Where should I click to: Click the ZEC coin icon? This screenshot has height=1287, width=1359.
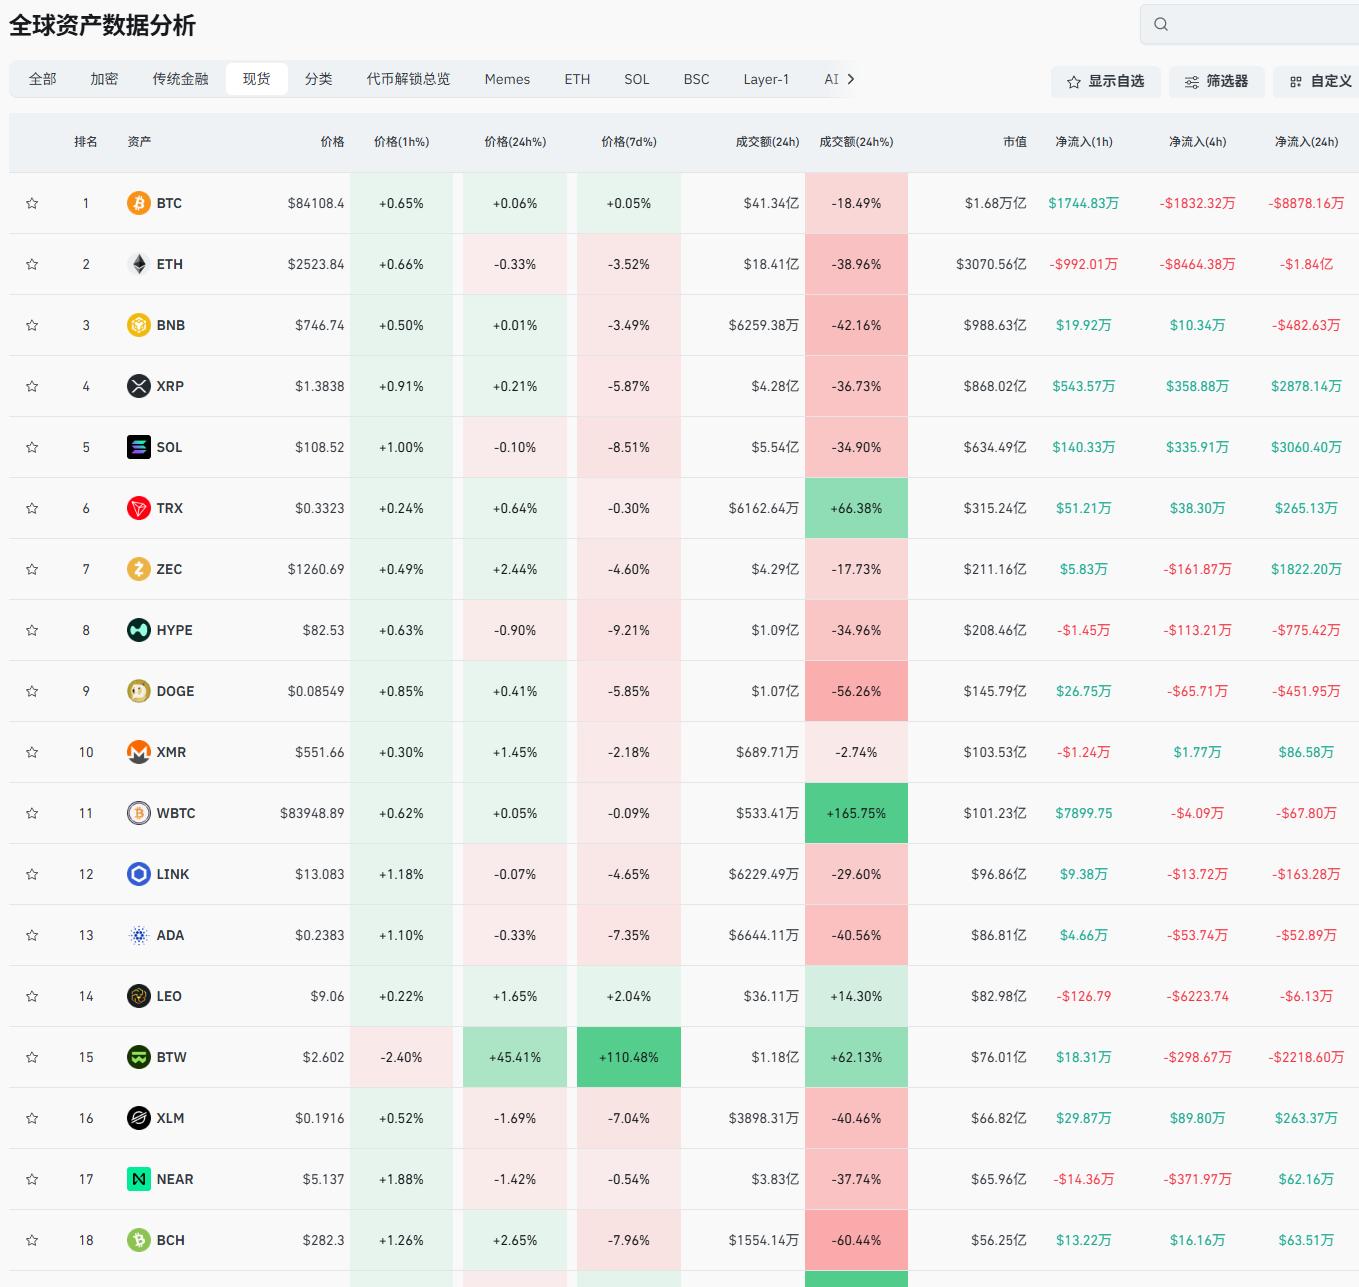(139, 569)
